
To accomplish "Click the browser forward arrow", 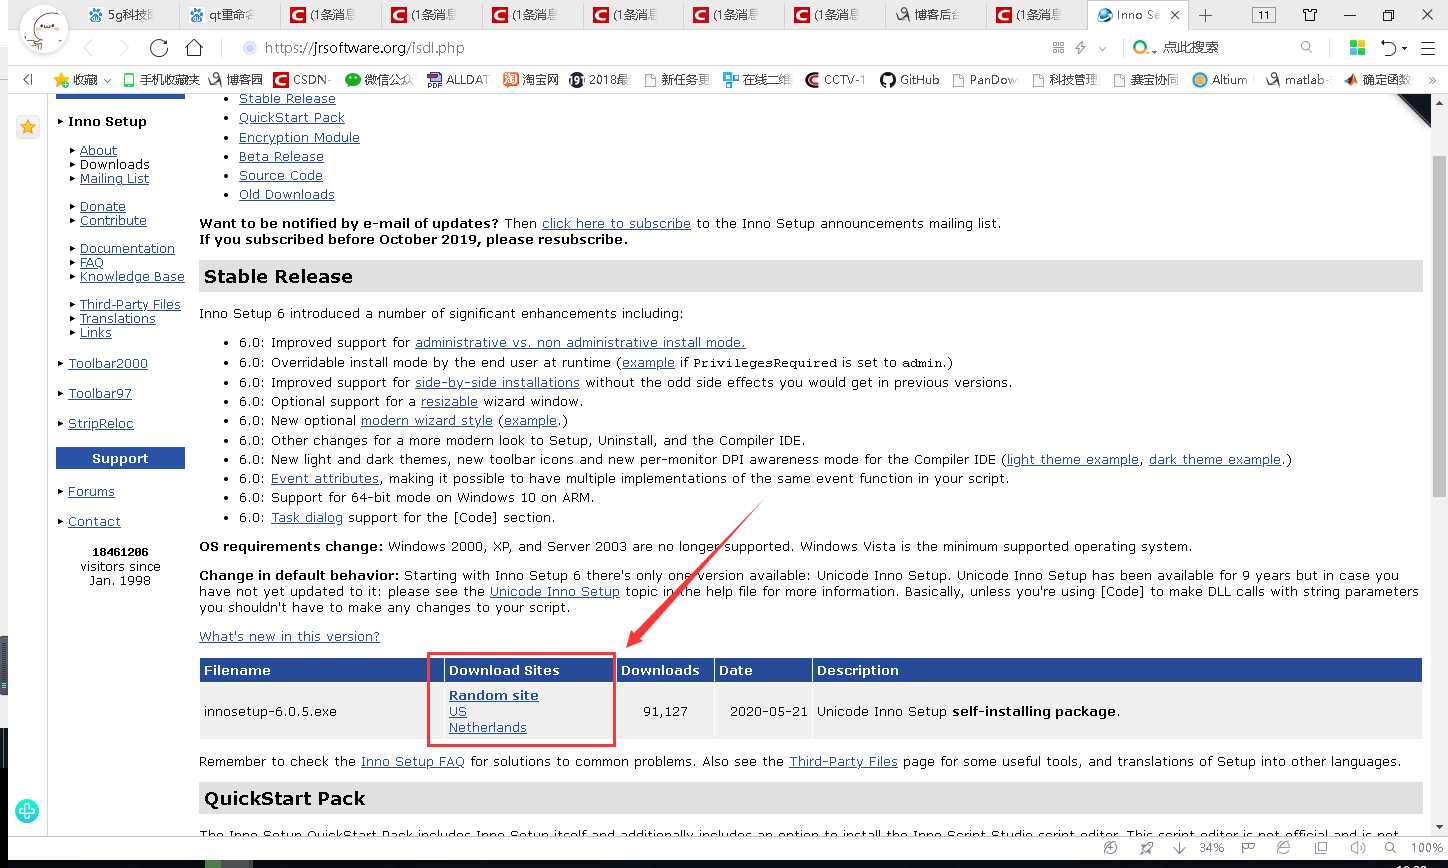I will [x=123, y=48].
